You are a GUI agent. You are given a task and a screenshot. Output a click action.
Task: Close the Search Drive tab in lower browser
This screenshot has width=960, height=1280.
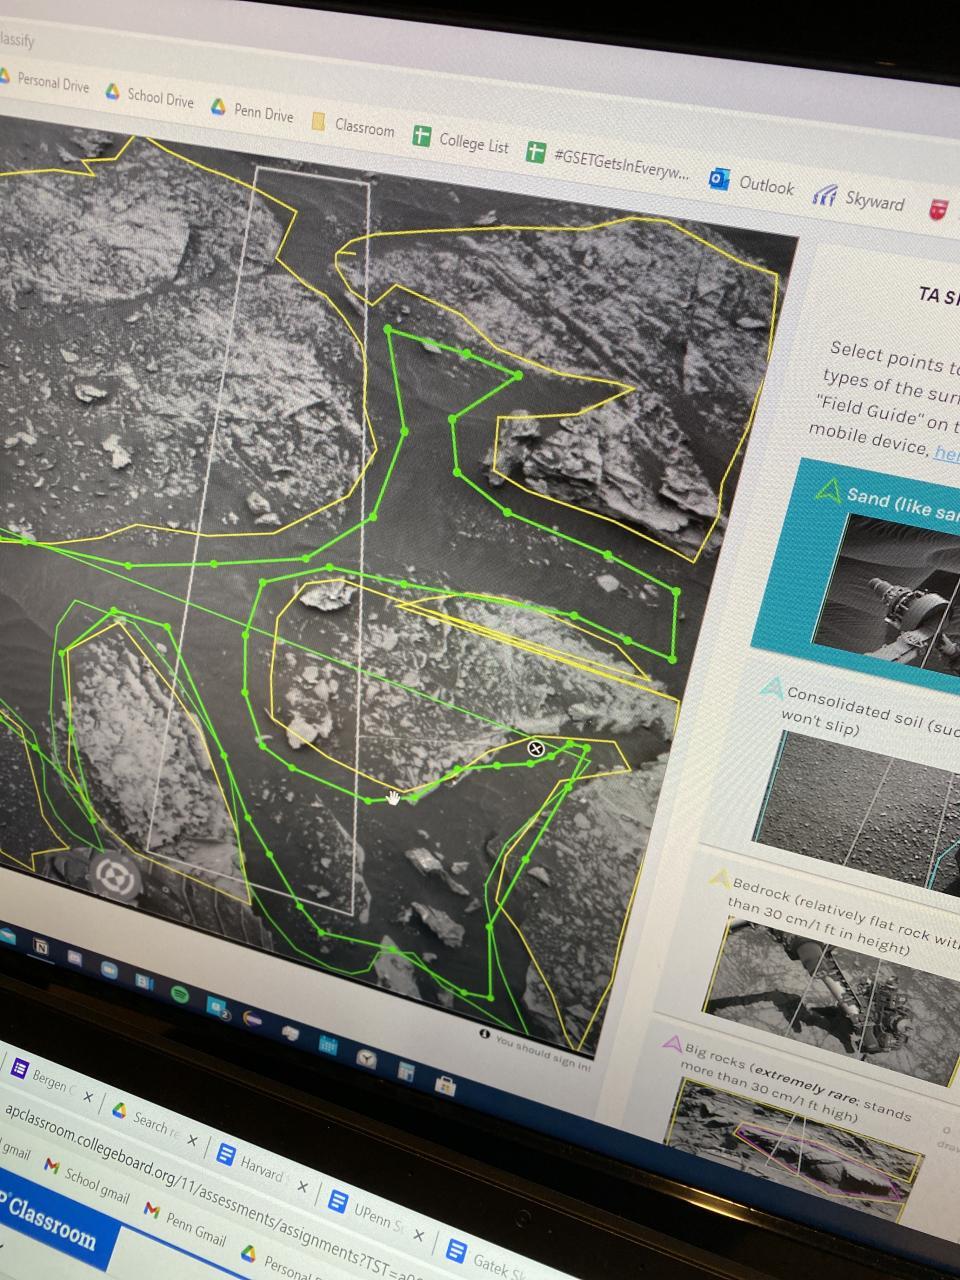(192, 1141)
